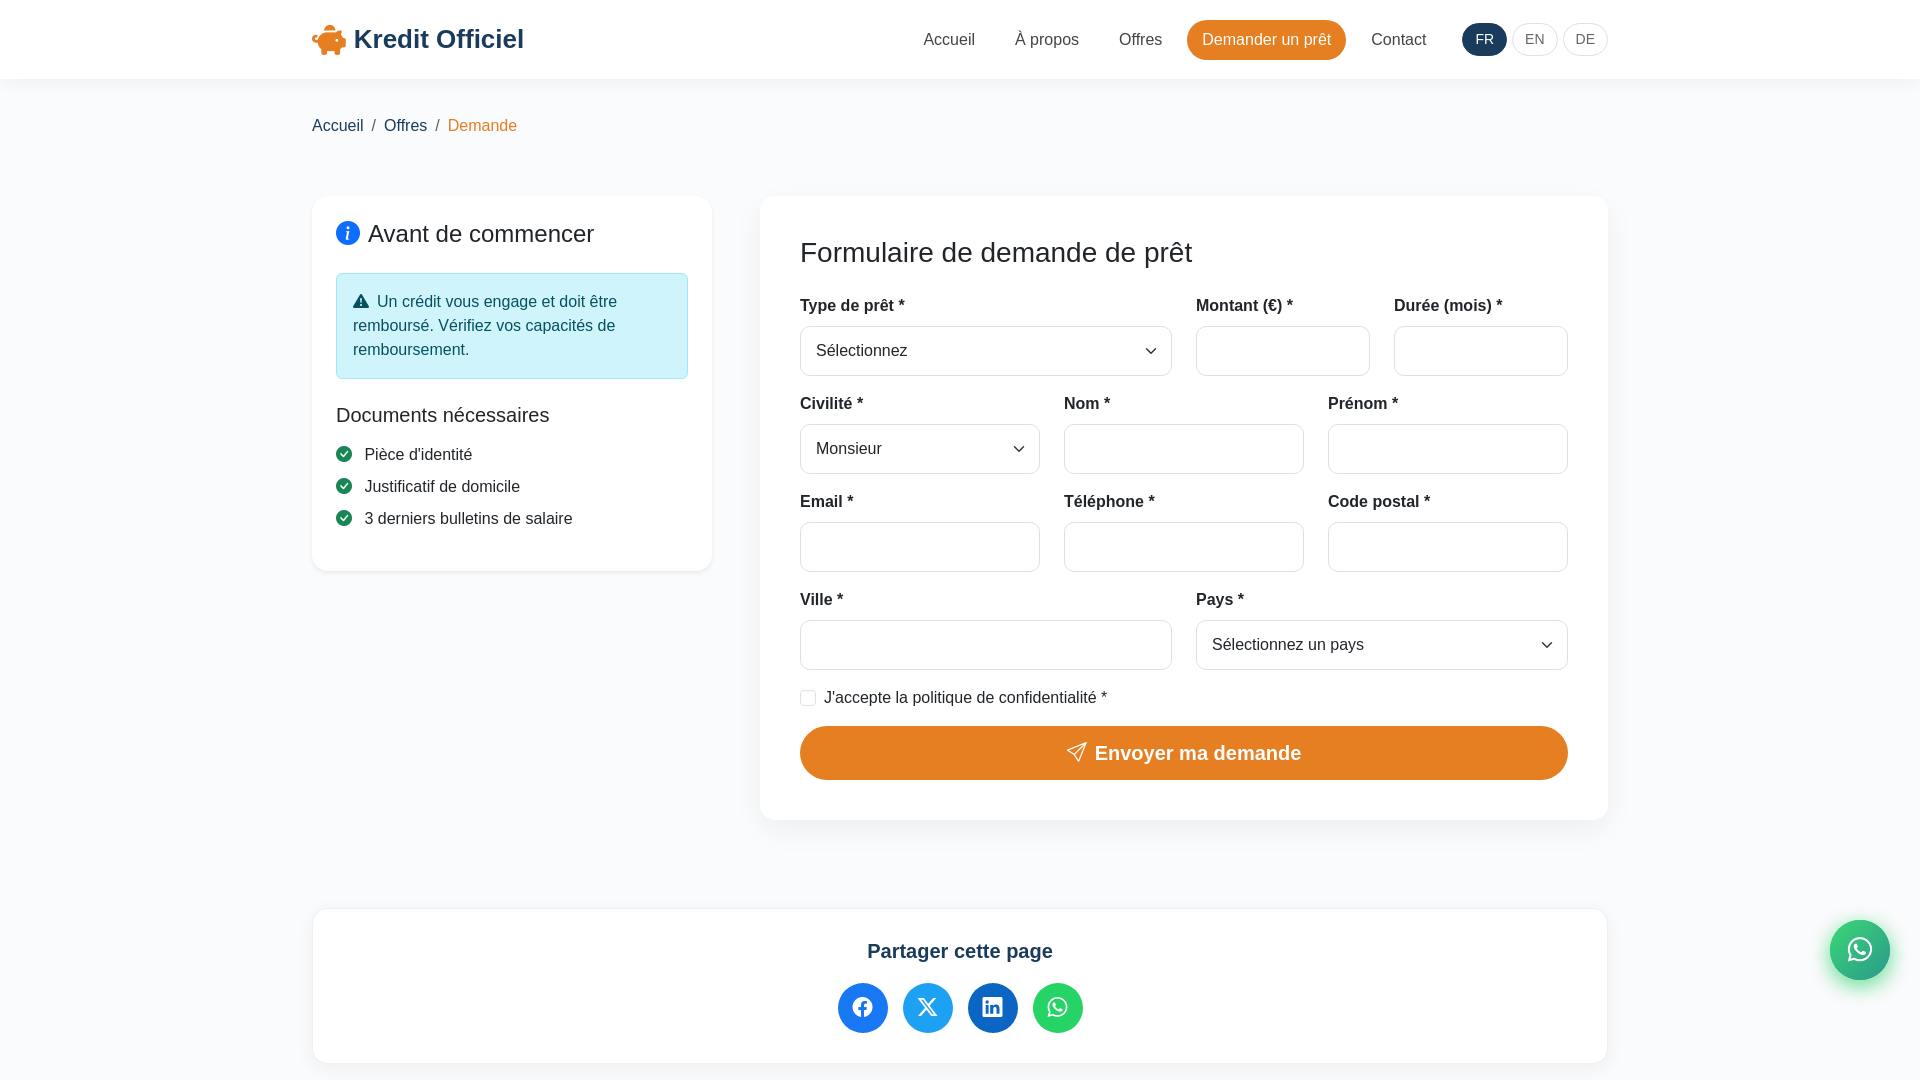Viewport: 1920px width, 1080px height.
Task: Click the Justificatif de domicile text
Action: click(x=442, y=487)
